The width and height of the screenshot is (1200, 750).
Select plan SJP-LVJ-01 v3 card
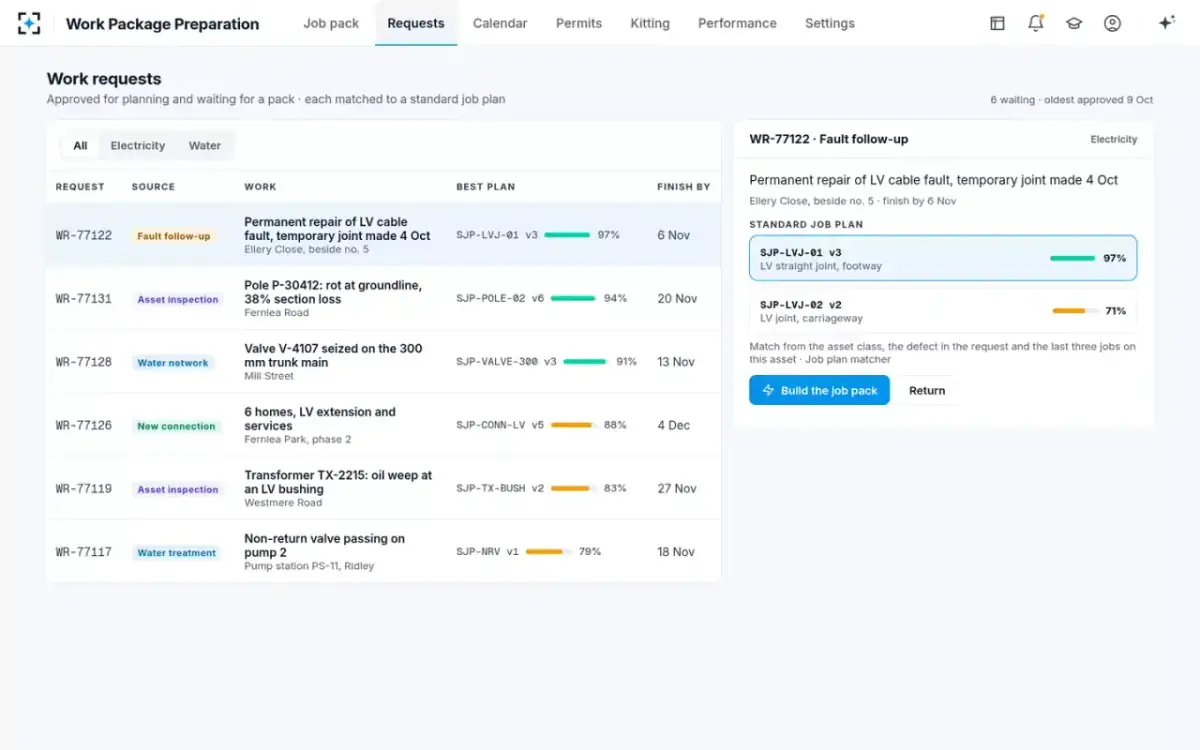point(943,258)
